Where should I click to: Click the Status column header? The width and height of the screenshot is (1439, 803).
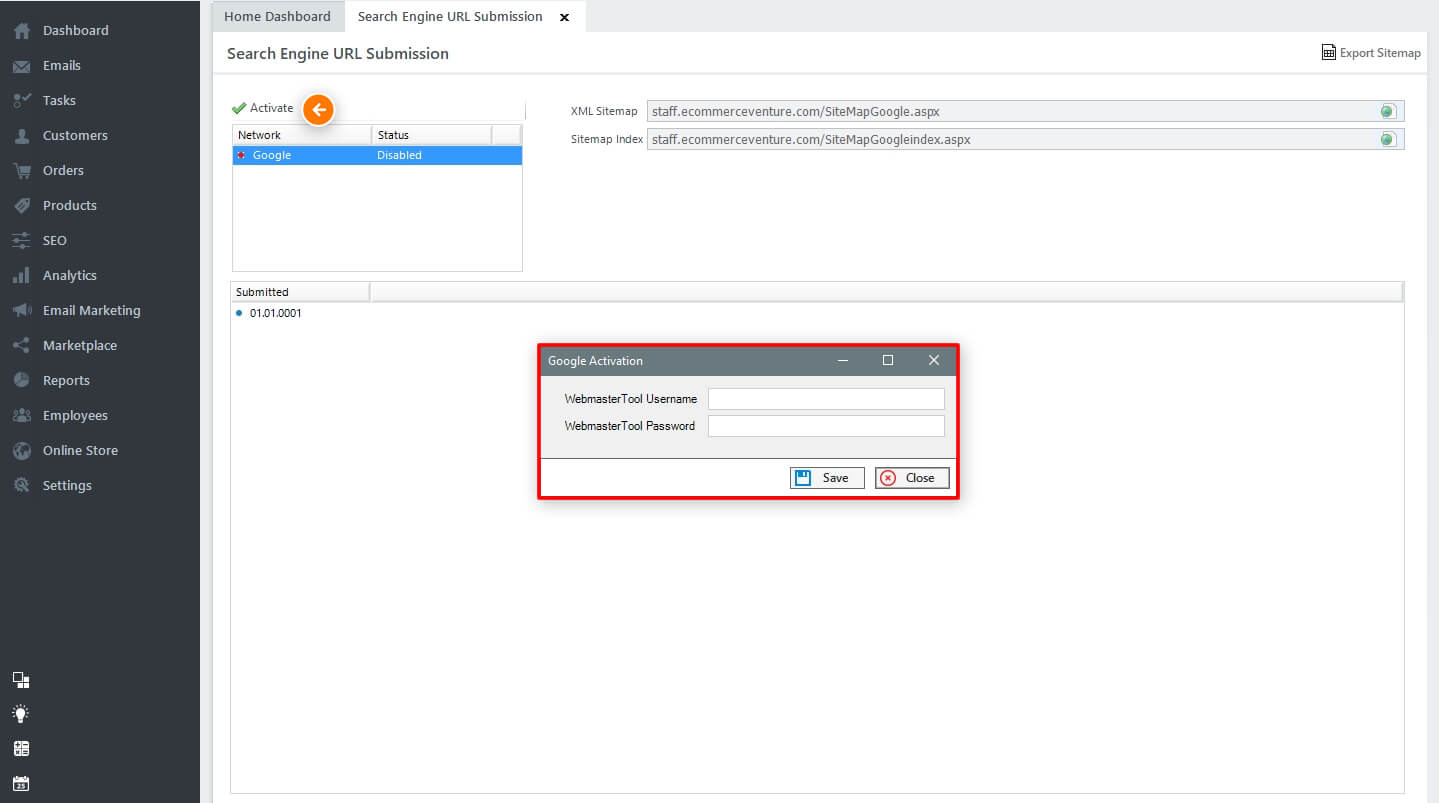click(x=432, y=135)
